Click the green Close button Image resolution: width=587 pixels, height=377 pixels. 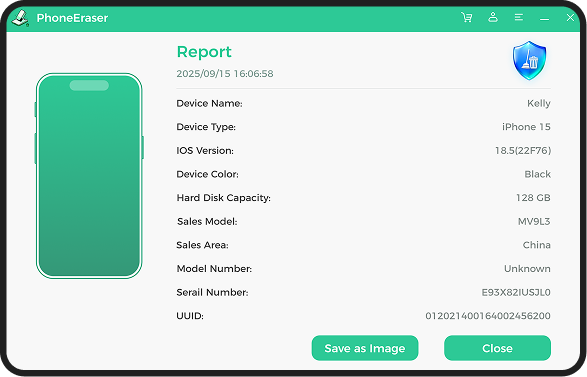[x=497, y=348]
